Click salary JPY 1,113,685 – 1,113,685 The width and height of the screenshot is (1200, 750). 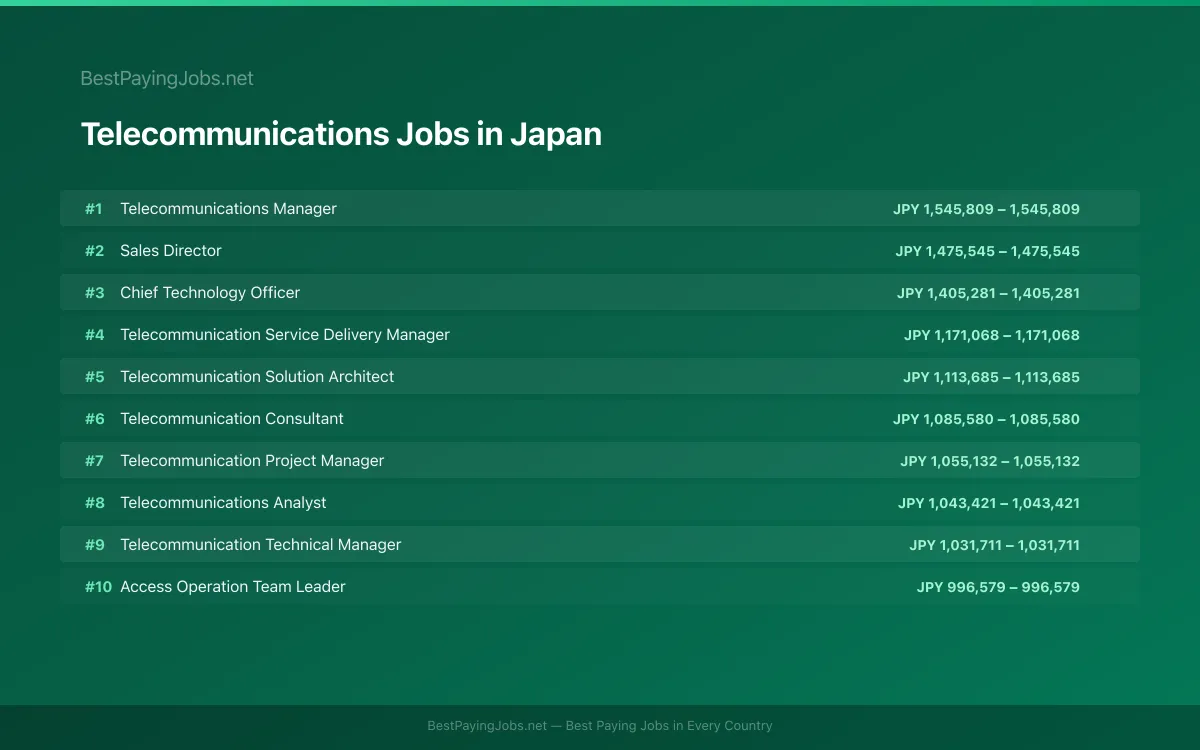[x=991, y=377]
